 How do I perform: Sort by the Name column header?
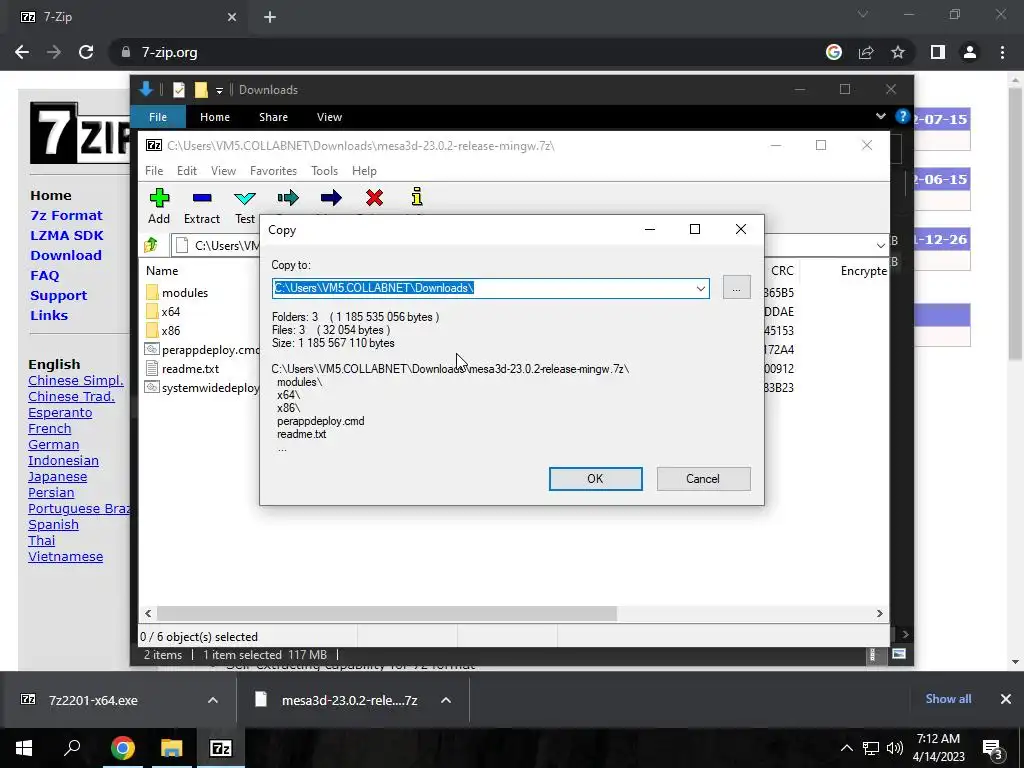[163, 270]
